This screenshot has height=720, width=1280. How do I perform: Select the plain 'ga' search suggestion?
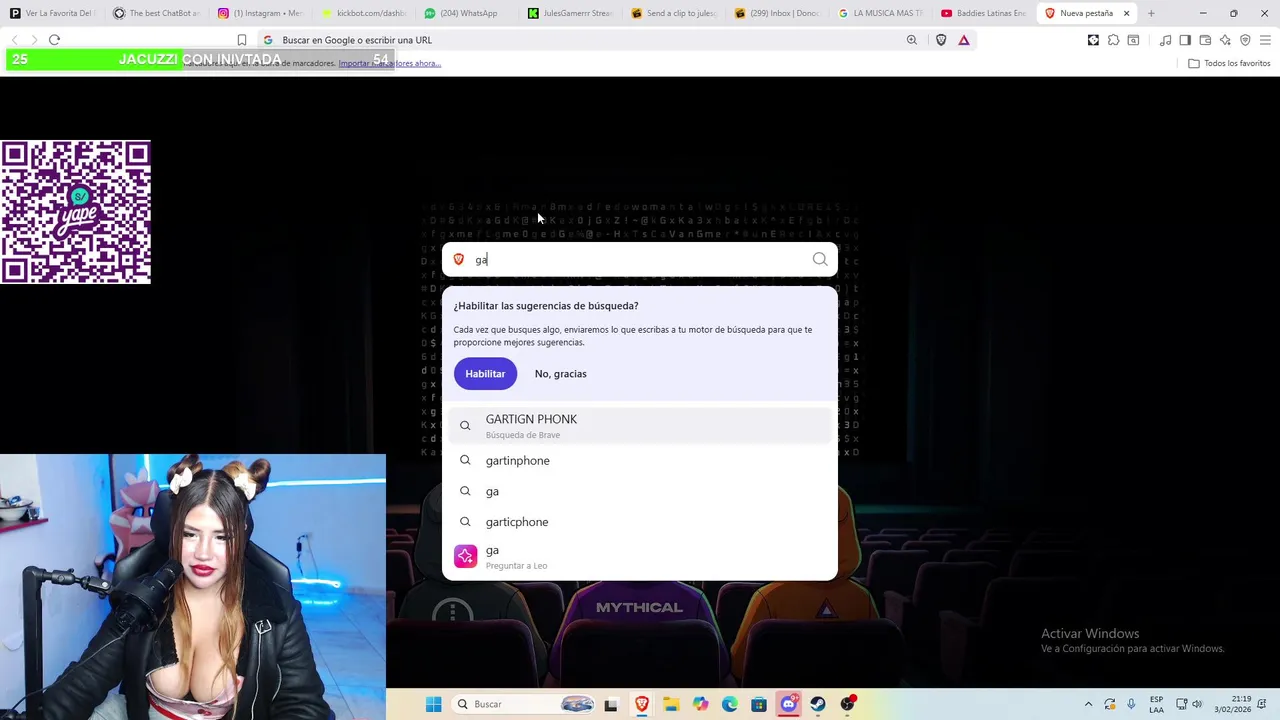coord(640,491)
